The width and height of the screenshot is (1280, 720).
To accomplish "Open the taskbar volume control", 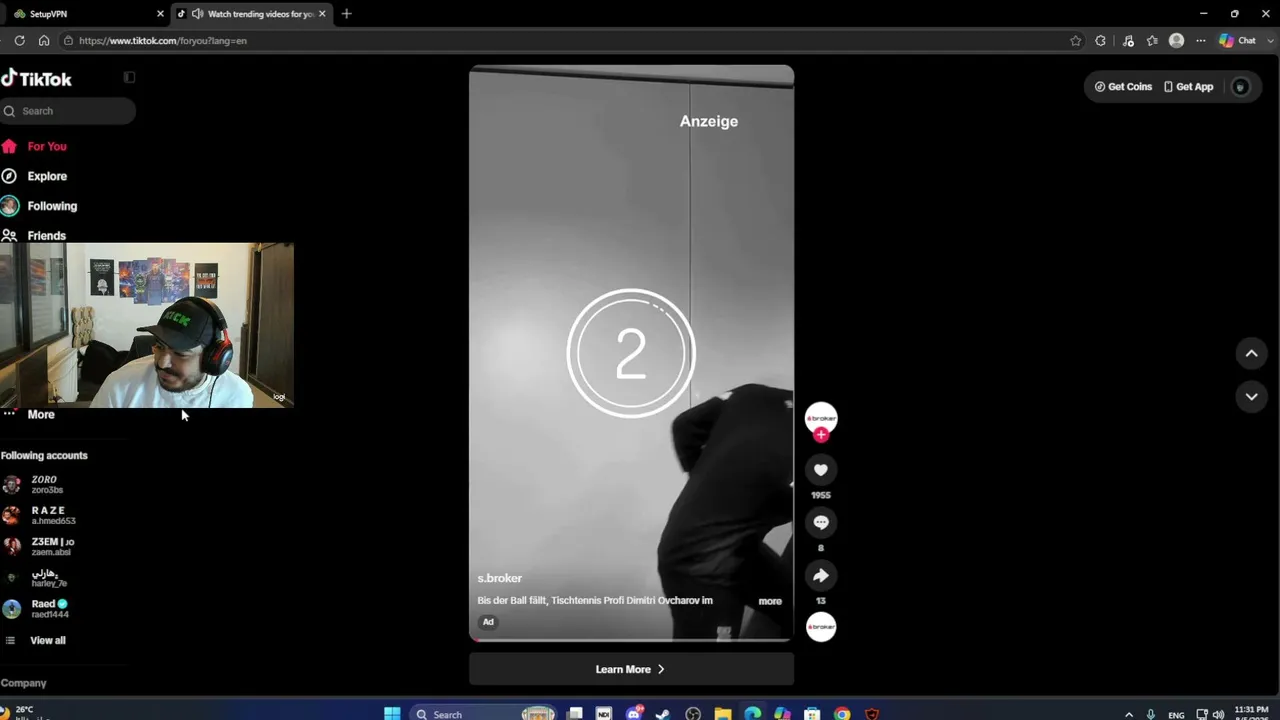I will tap(1218, 714).
